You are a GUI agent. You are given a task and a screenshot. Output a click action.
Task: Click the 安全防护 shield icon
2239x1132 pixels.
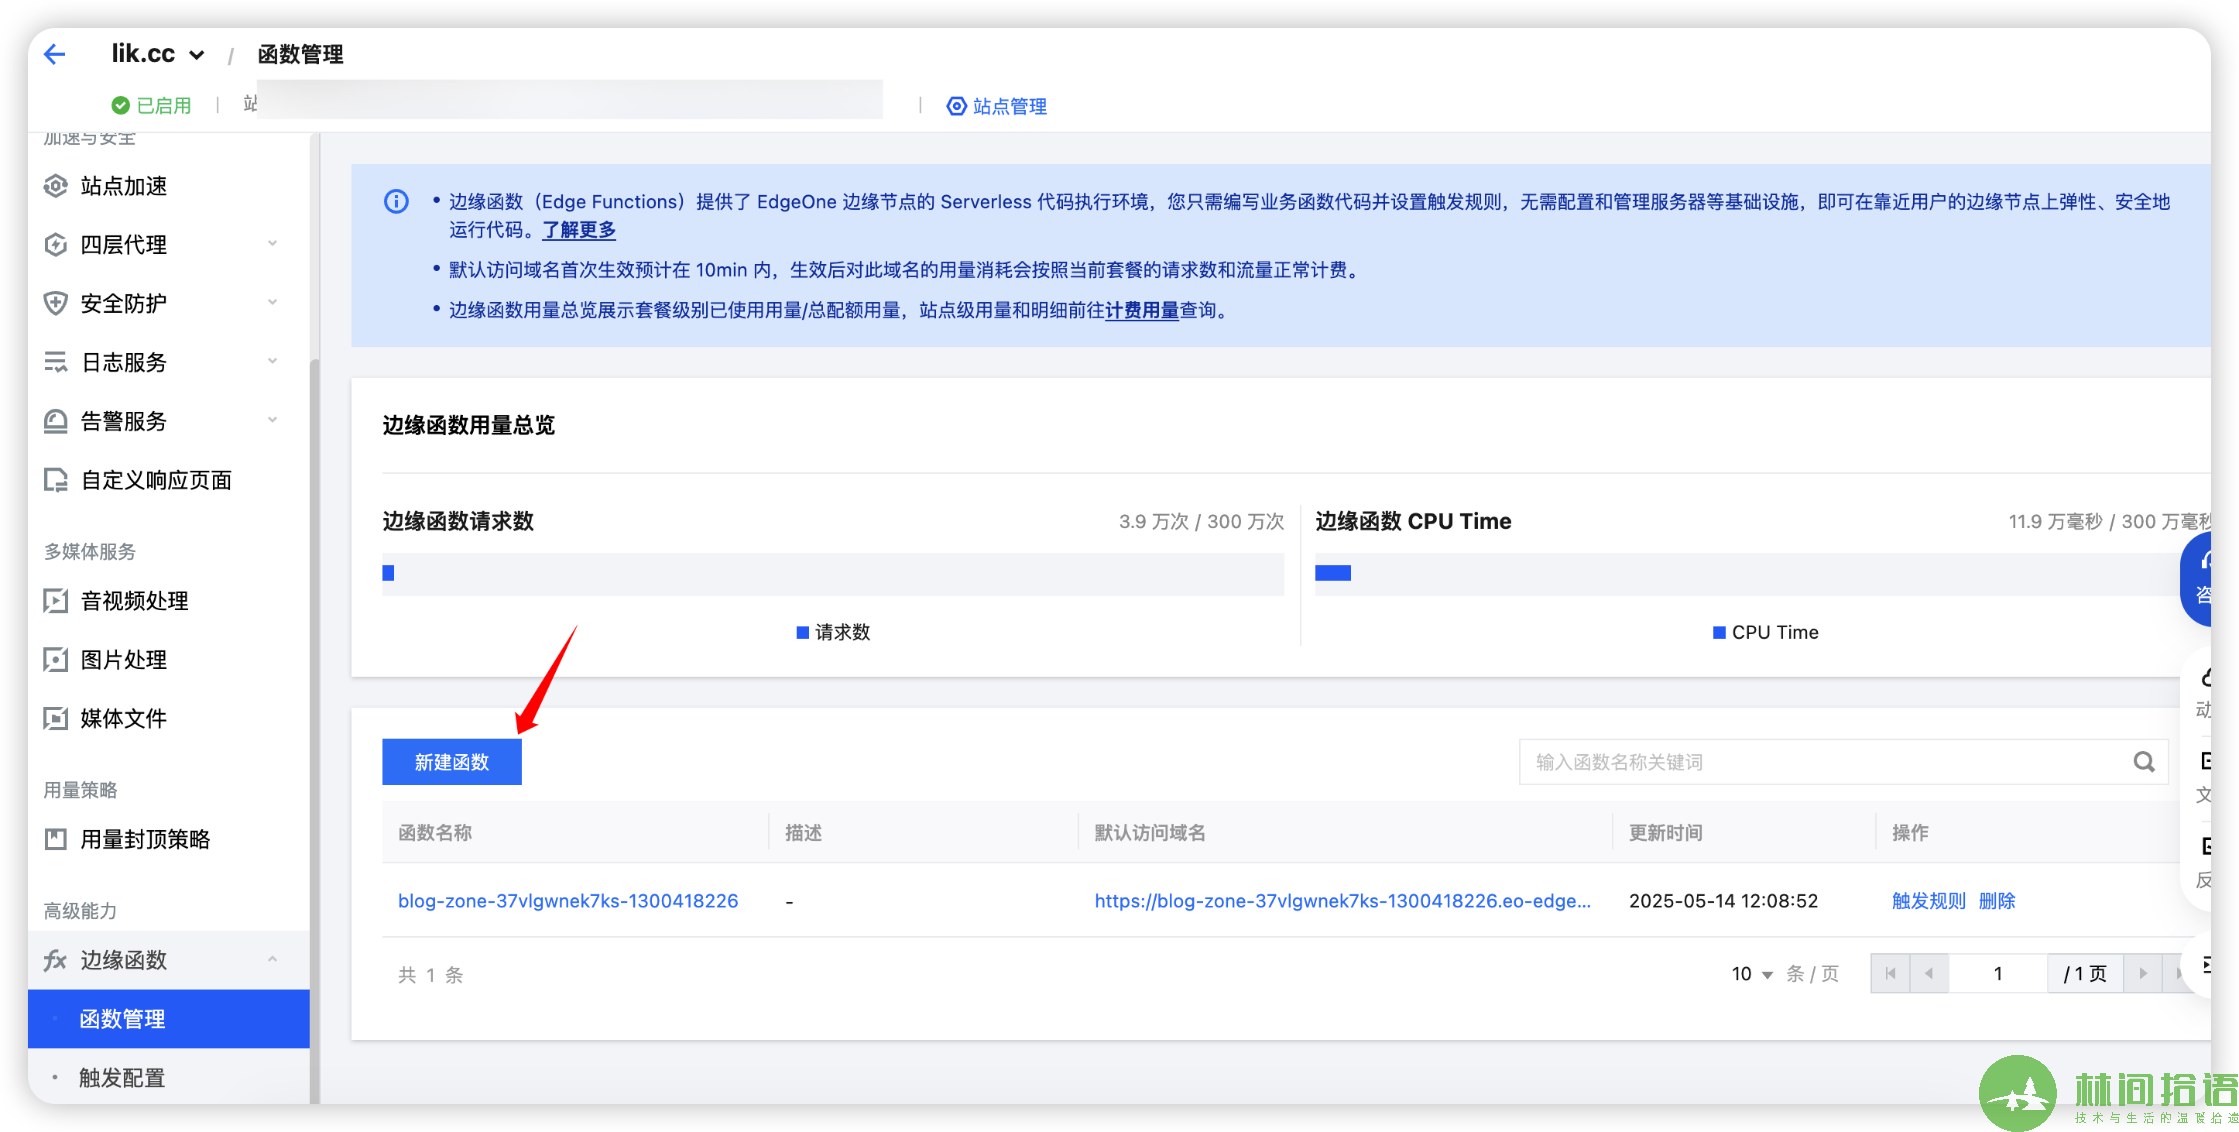(x=56, y=303)
